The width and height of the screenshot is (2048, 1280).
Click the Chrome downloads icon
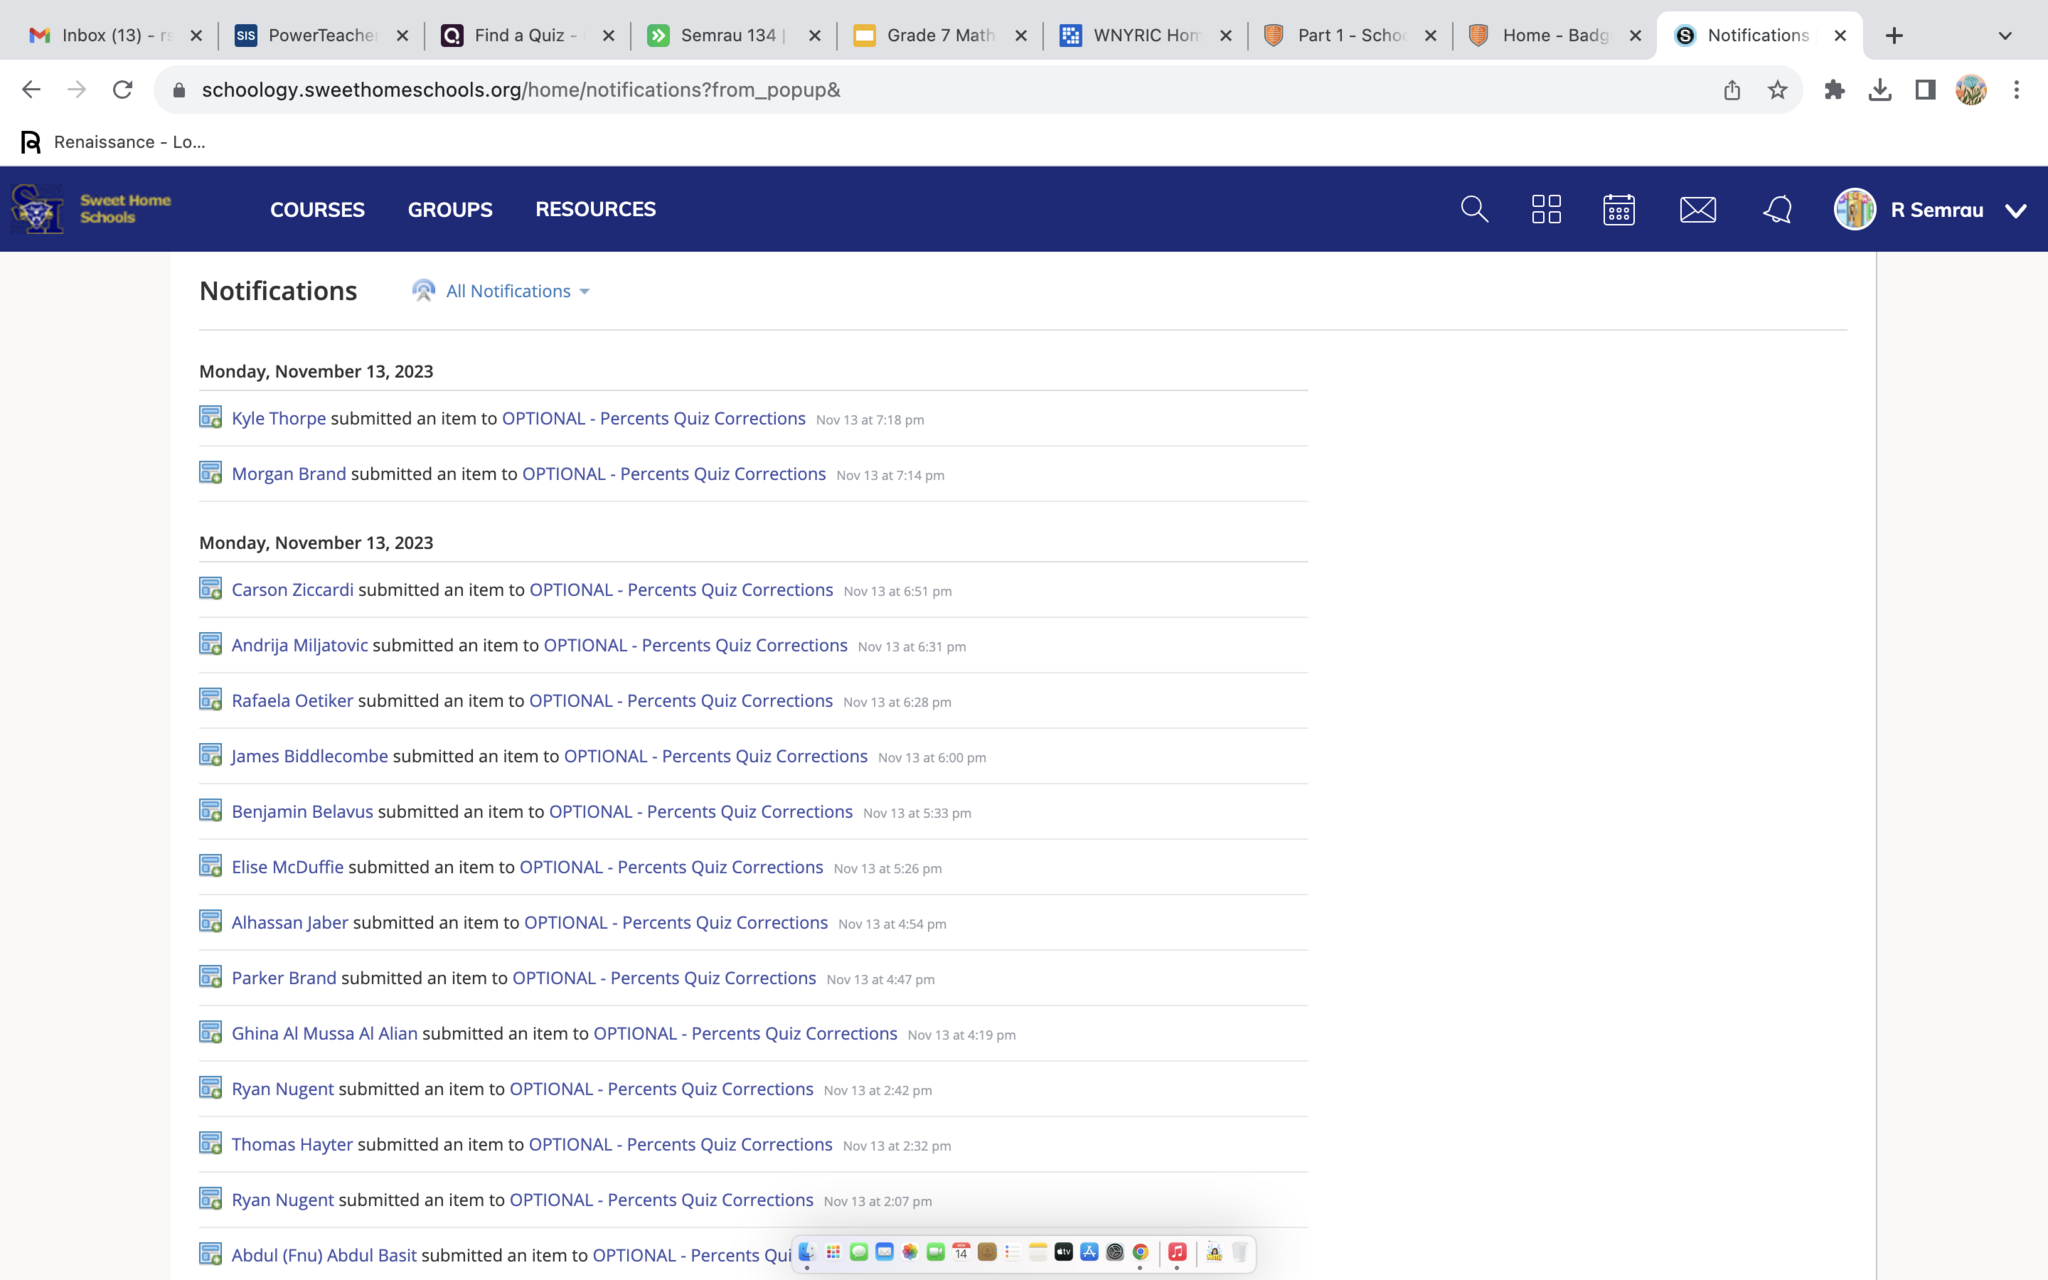click(x=1879, y=90)
